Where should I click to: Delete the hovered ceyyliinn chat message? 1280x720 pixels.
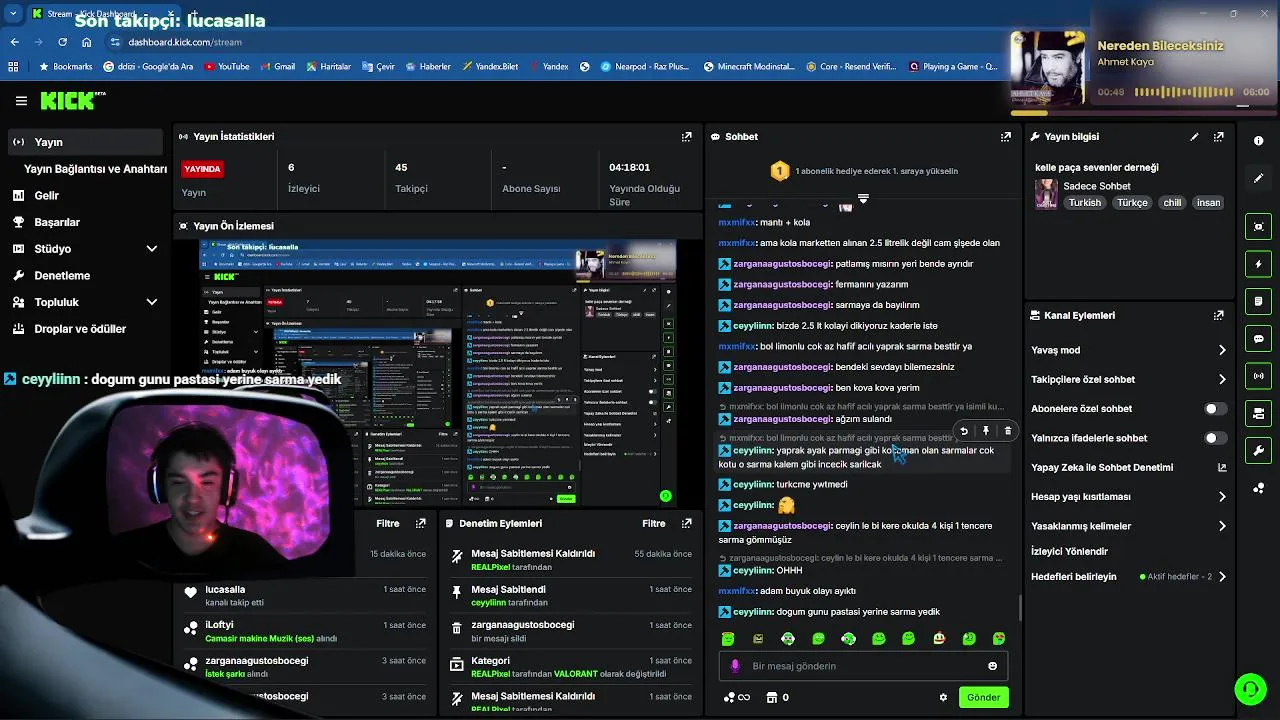(1007, 431)
